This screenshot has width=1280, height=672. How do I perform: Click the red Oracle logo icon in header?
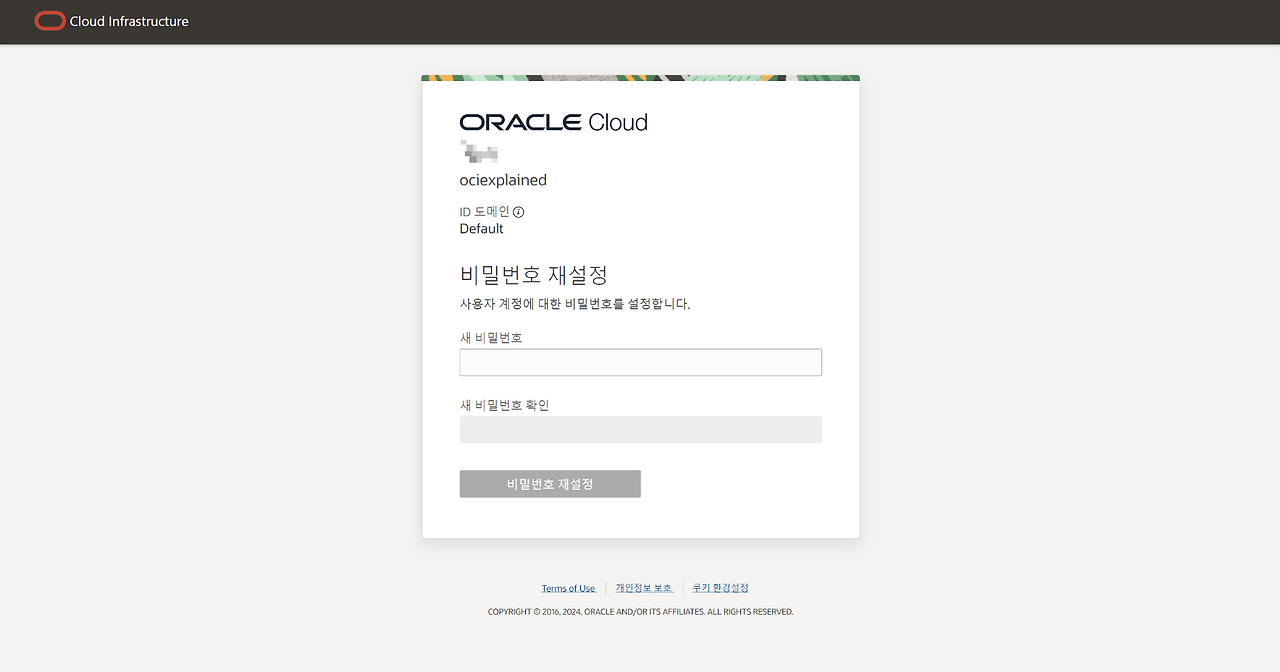[x=49, y=21]
